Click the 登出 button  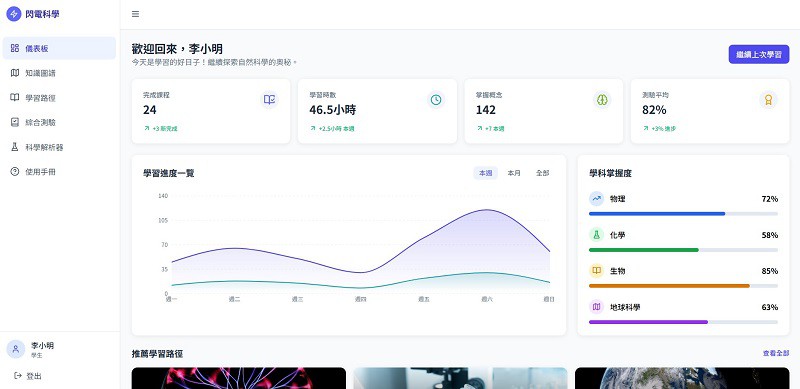[x=28, y=376]
